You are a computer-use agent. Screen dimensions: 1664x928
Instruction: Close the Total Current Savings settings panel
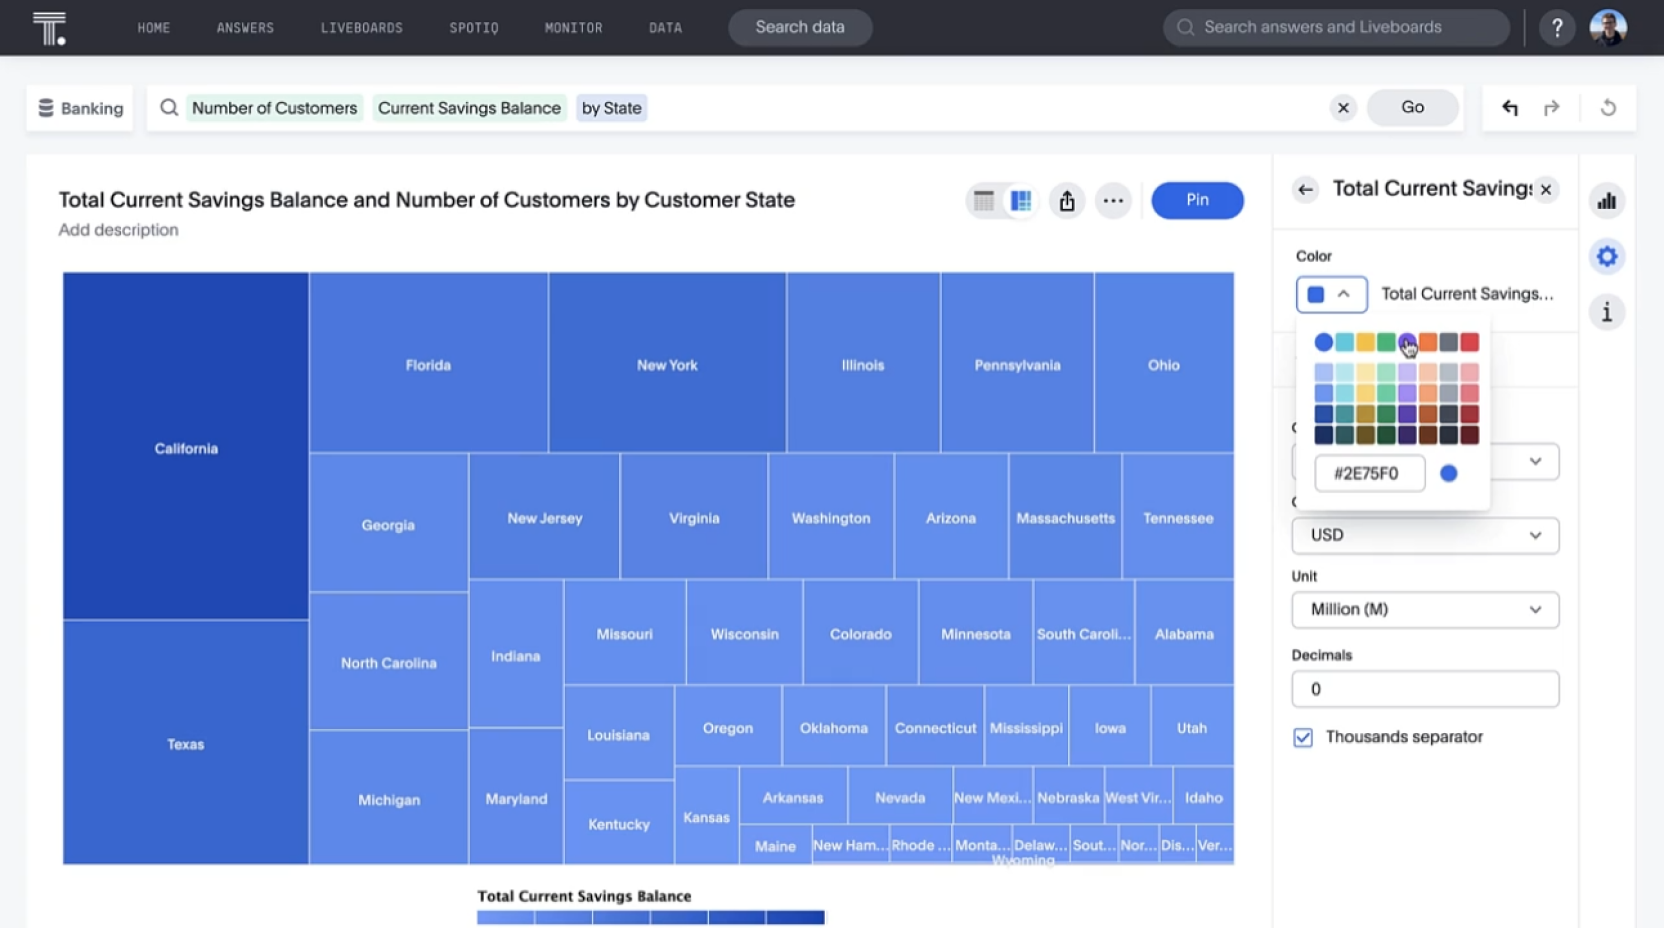click(1546, 189)
